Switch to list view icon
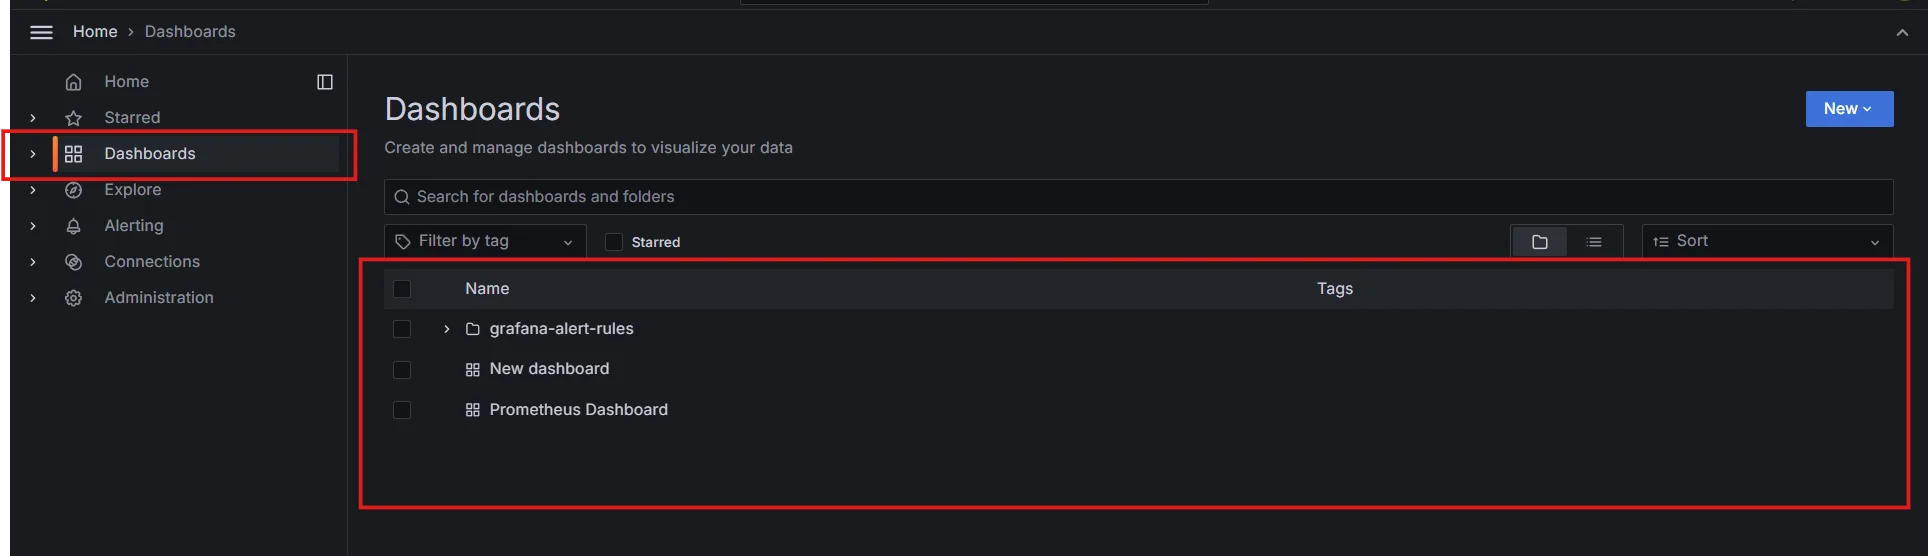 click(1594, 242)
